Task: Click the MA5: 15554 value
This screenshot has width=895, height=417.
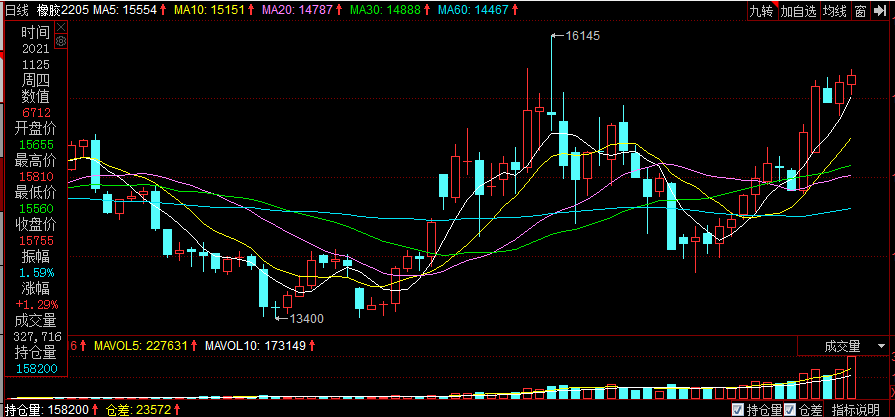Action: tap(125, 10)
